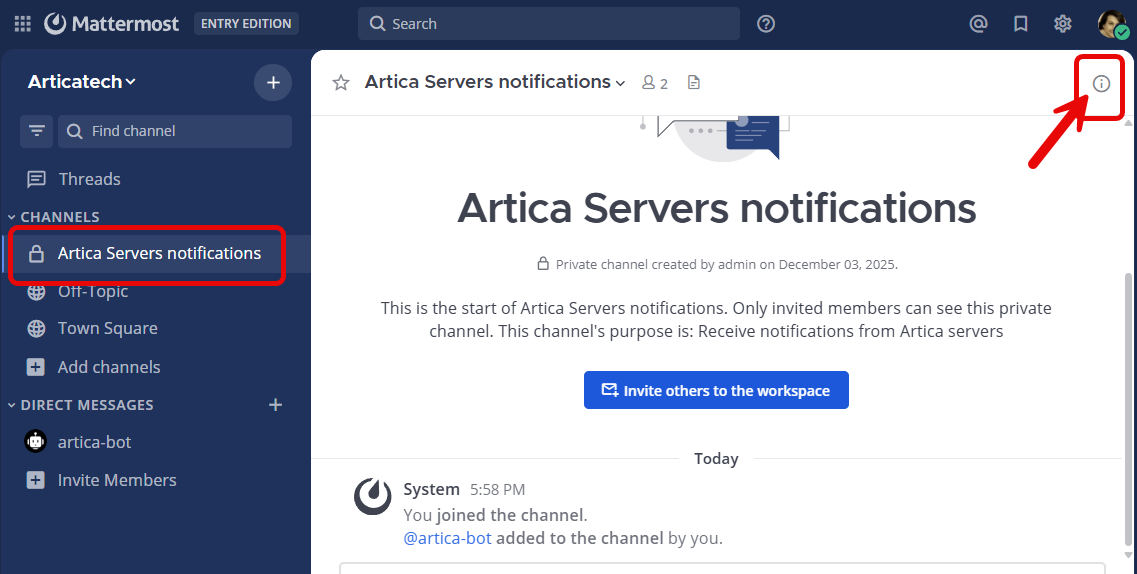This screenshot has height=574, width=1137.
Task: Click the @artica-bot mention link
Action: pyautogui.click(x=447, y=538)
